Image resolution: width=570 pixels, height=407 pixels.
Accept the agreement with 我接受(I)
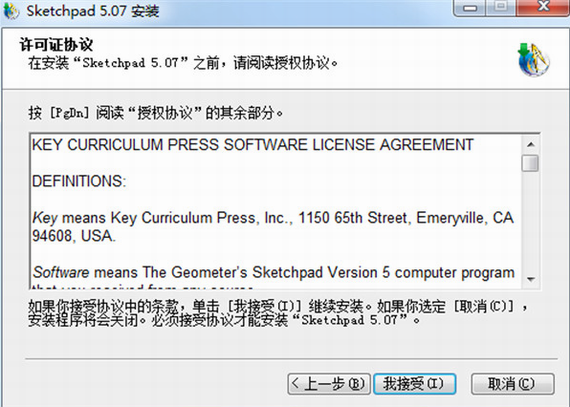414,384
